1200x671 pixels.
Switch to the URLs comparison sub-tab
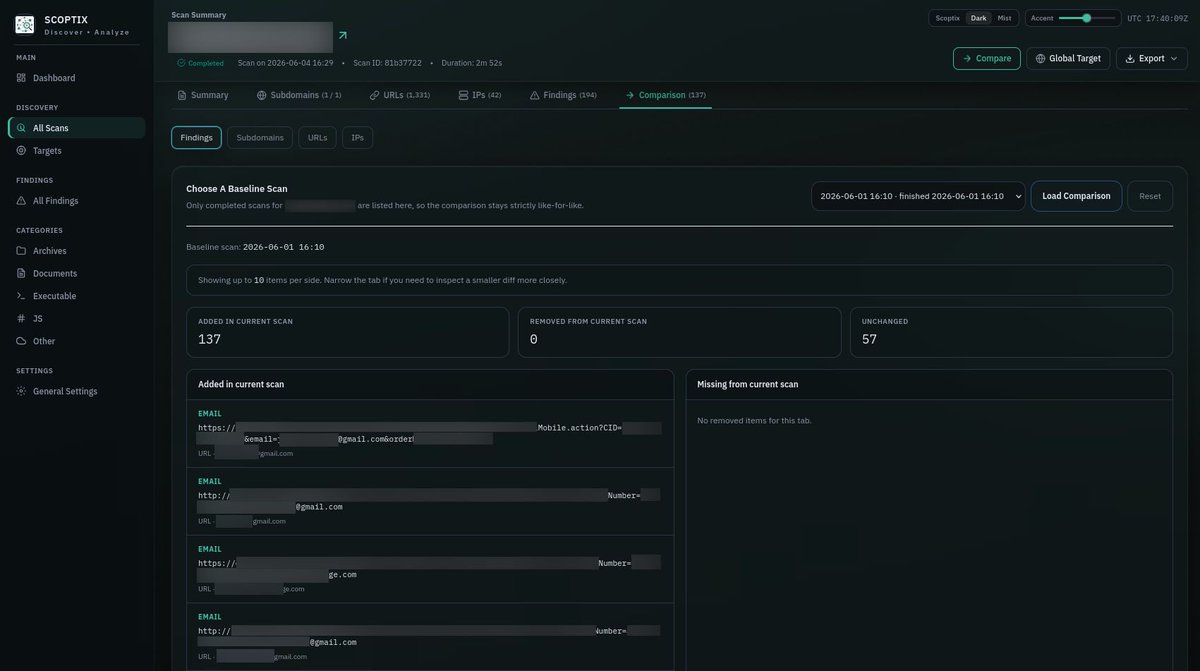[317, 137]
